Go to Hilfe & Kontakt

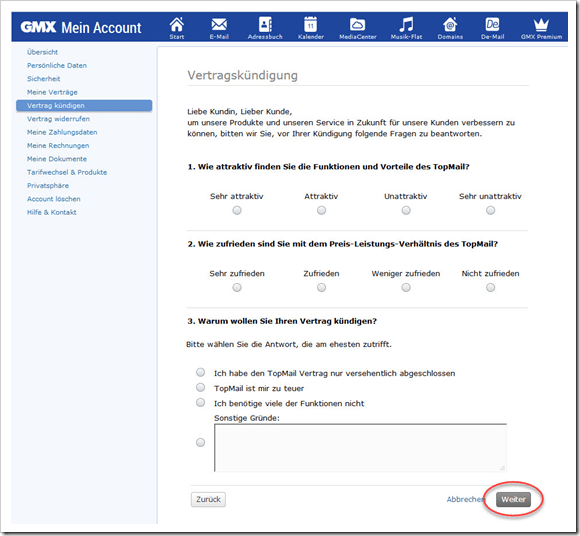coord(51,212)
